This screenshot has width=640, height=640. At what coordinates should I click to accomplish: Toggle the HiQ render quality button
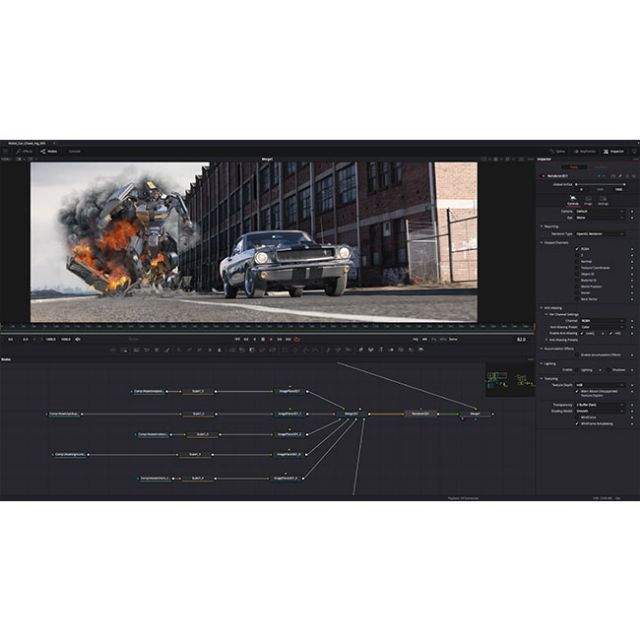[x=416, y=339]
